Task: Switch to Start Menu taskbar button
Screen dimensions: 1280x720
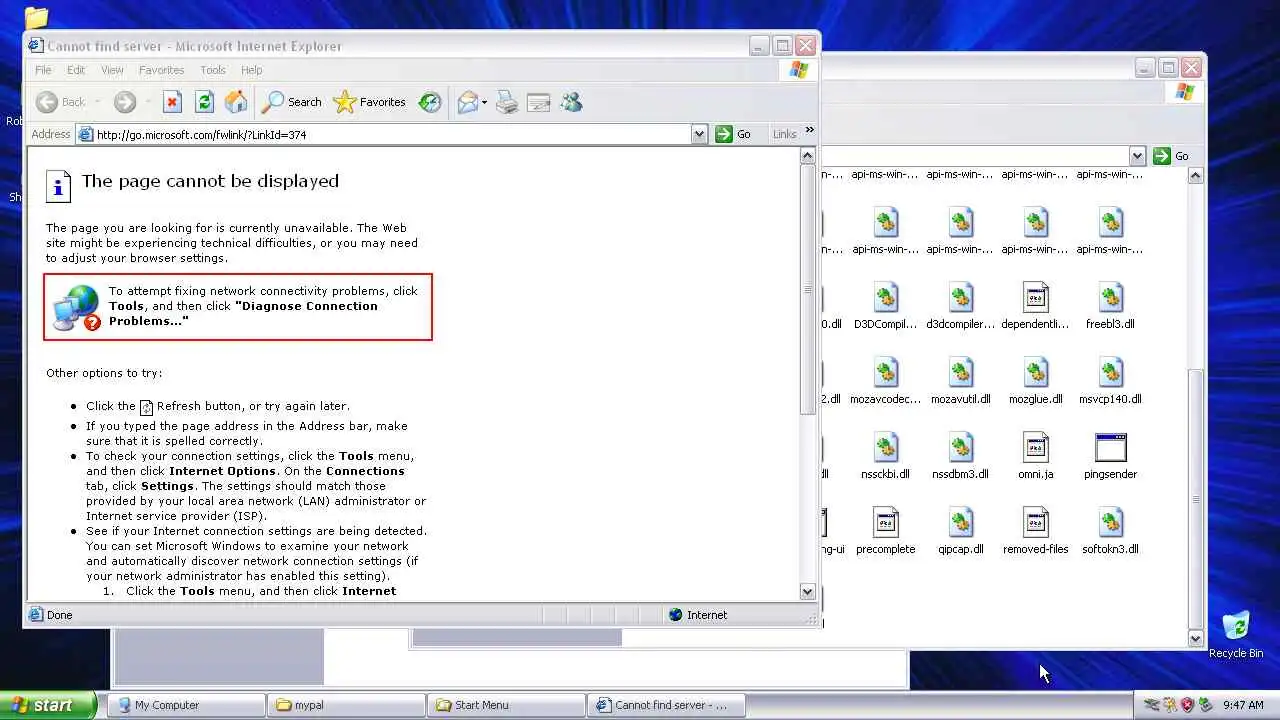Action: tap(506, 705)
